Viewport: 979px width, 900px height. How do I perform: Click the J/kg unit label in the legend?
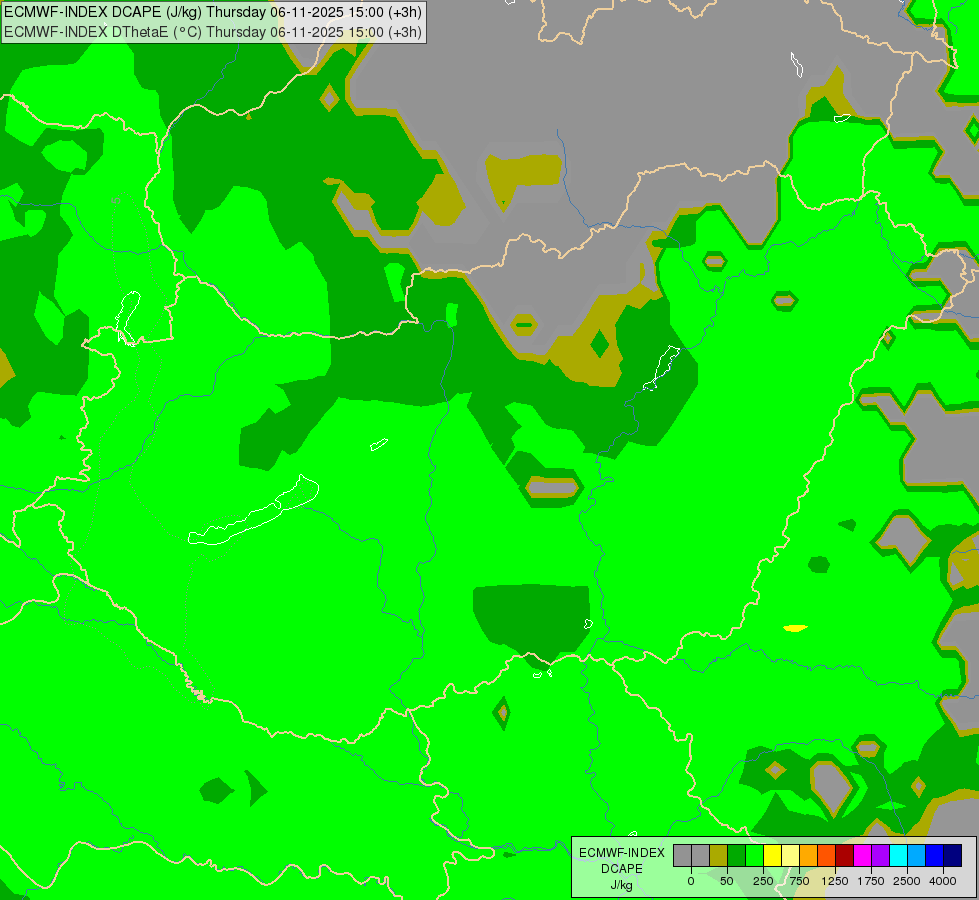pos(621,886)
